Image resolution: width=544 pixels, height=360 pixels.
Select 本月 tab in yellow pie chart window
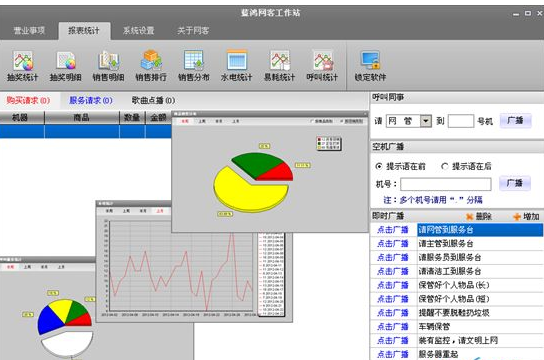219,121
